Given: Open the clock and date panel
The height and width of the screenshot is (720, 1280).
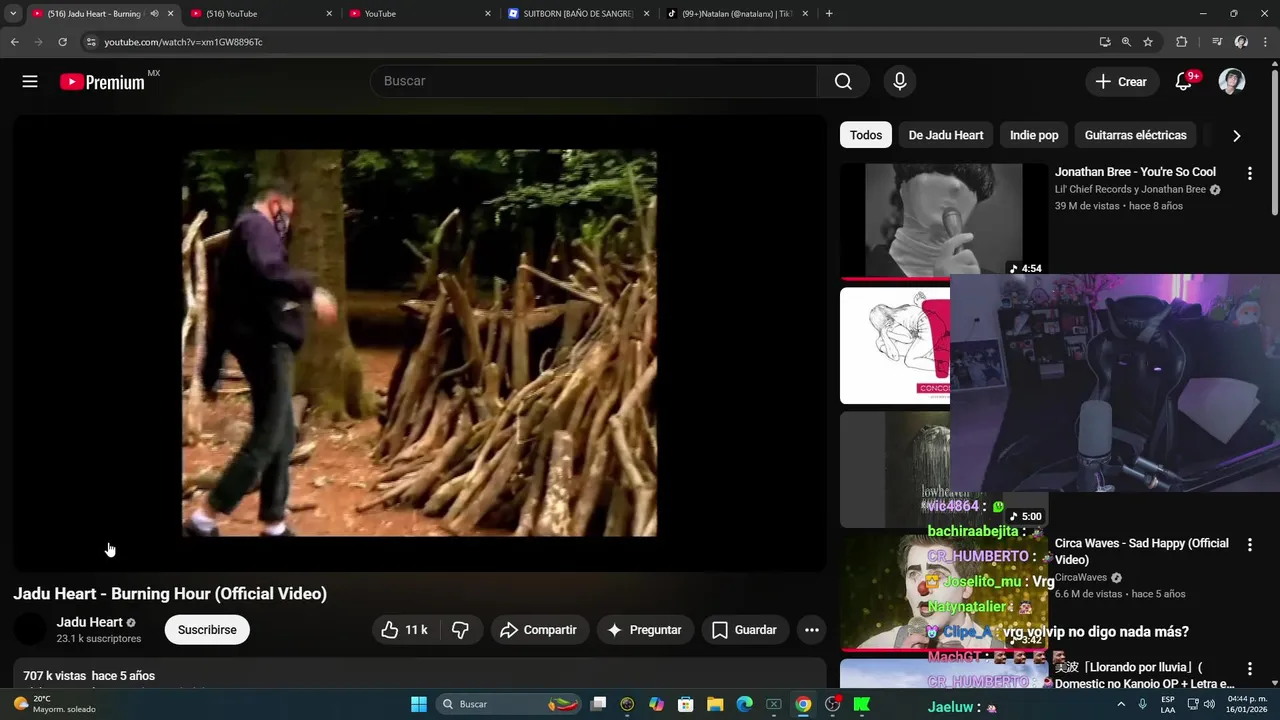Looking at the screenshot, I should [1247, 704].
